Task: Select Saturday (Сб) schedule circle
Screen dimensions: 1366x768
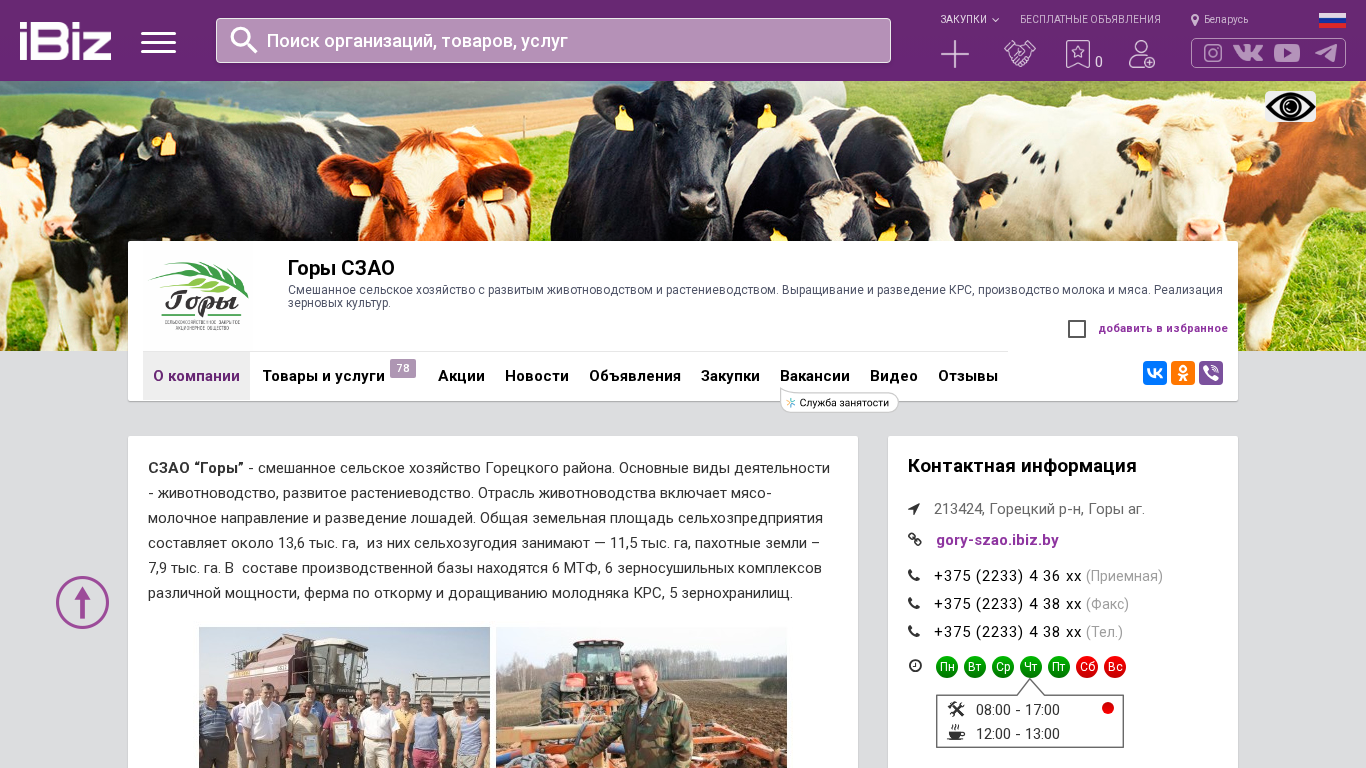Action: pyautogui.click(x=1087, y=667)
